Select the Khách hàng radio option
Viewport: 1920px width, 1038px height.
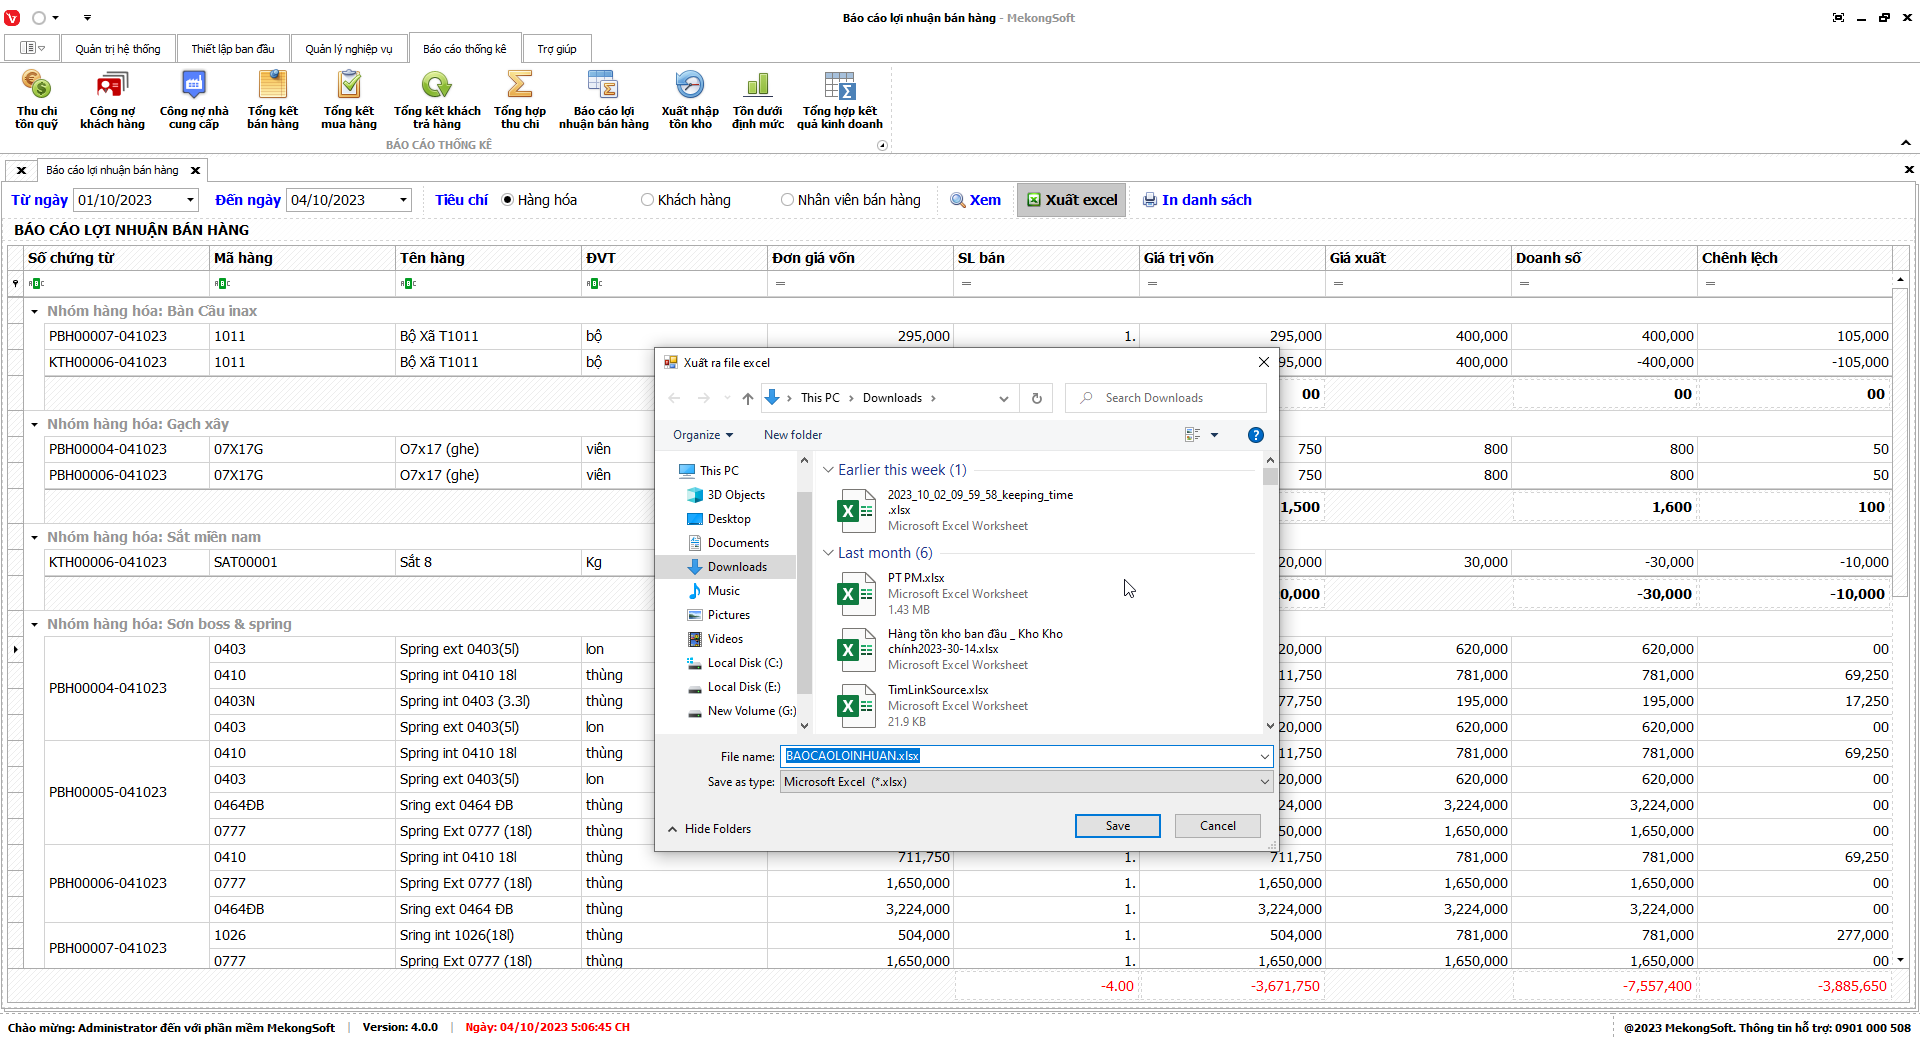[648, 200]
